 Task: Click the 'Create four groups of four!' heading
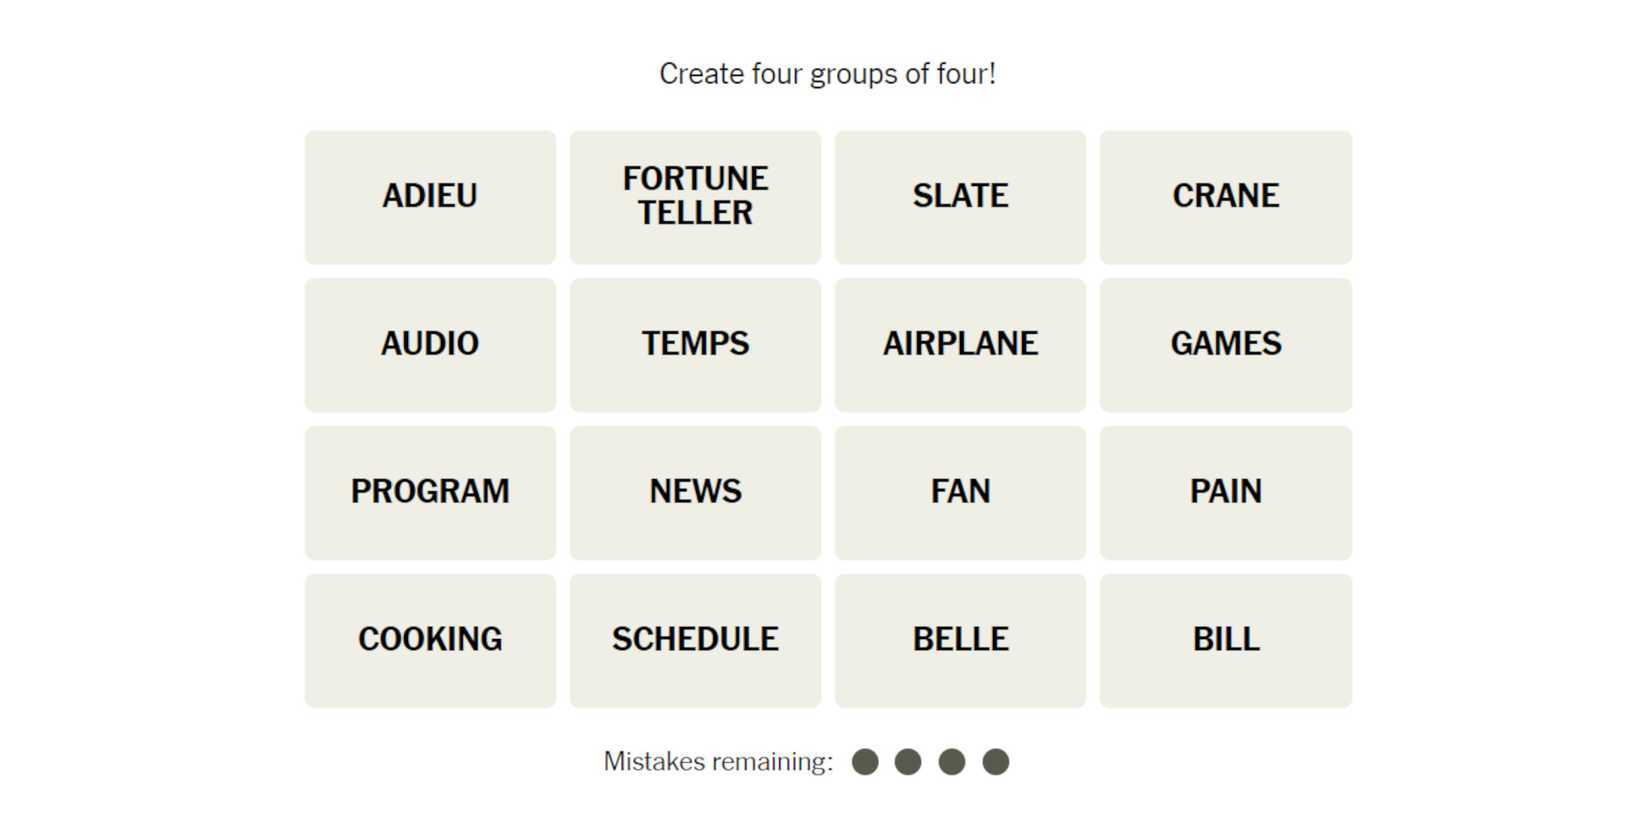827,74
